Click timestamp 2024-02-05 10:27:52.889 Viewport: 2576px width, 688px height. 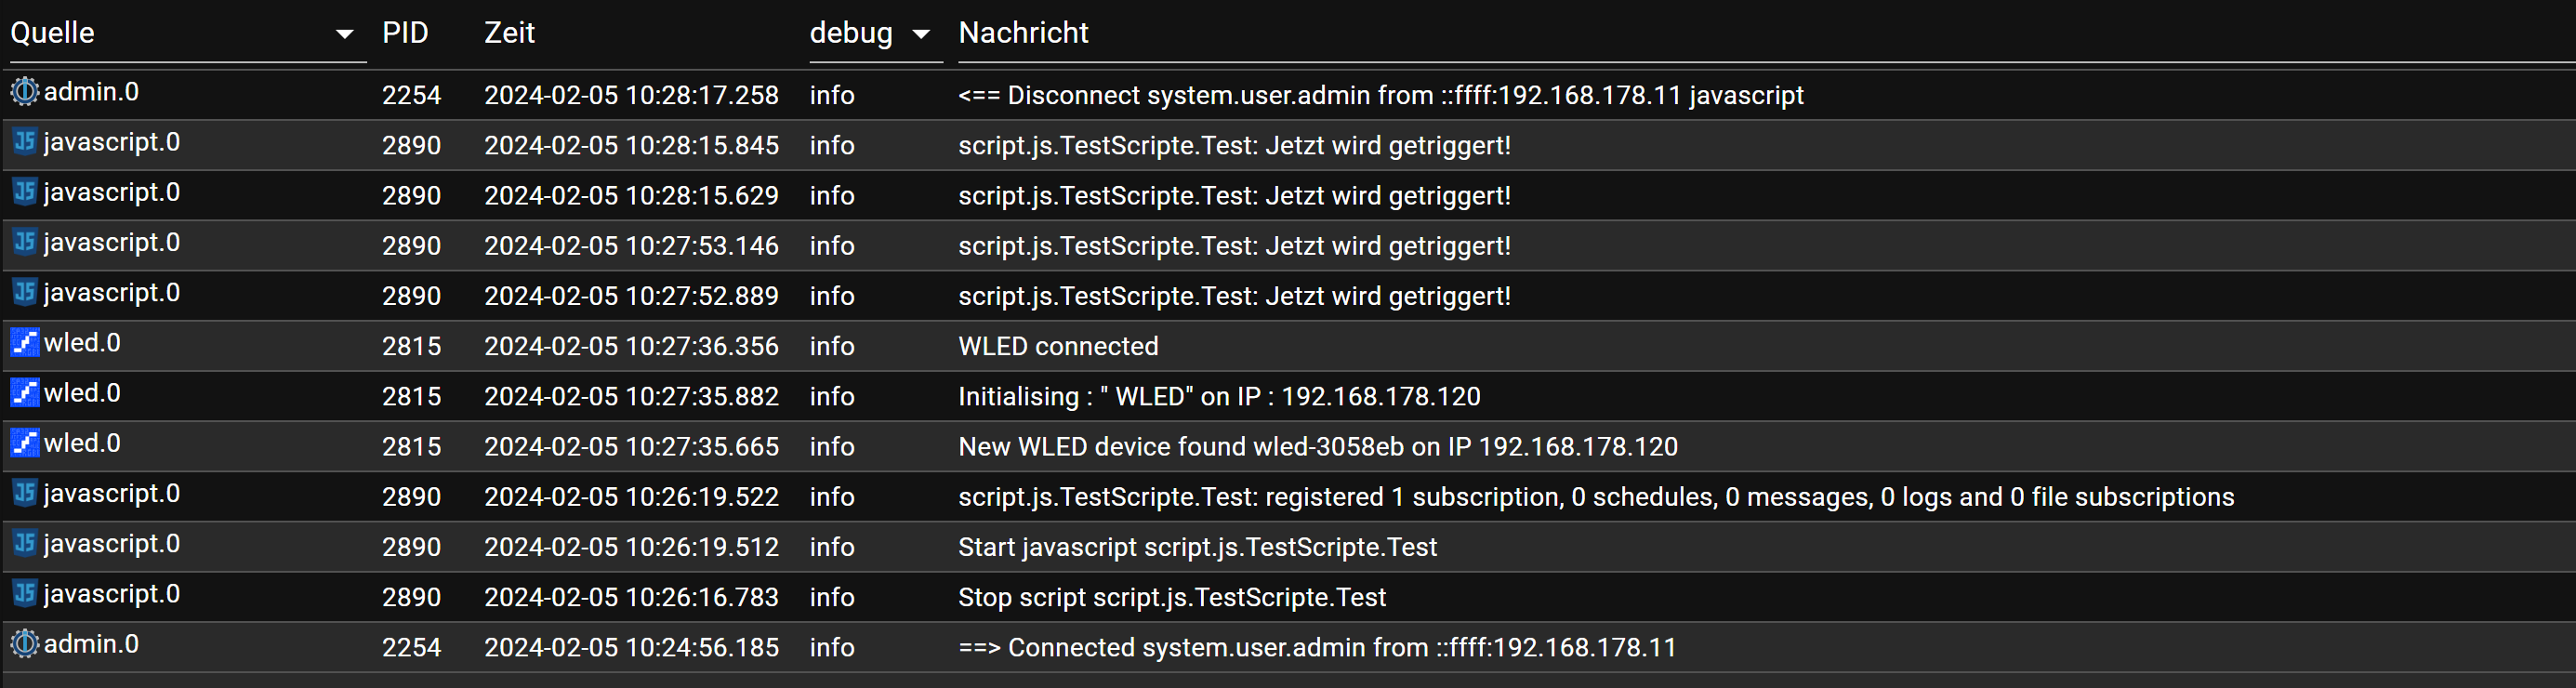[x=631, y=296]
